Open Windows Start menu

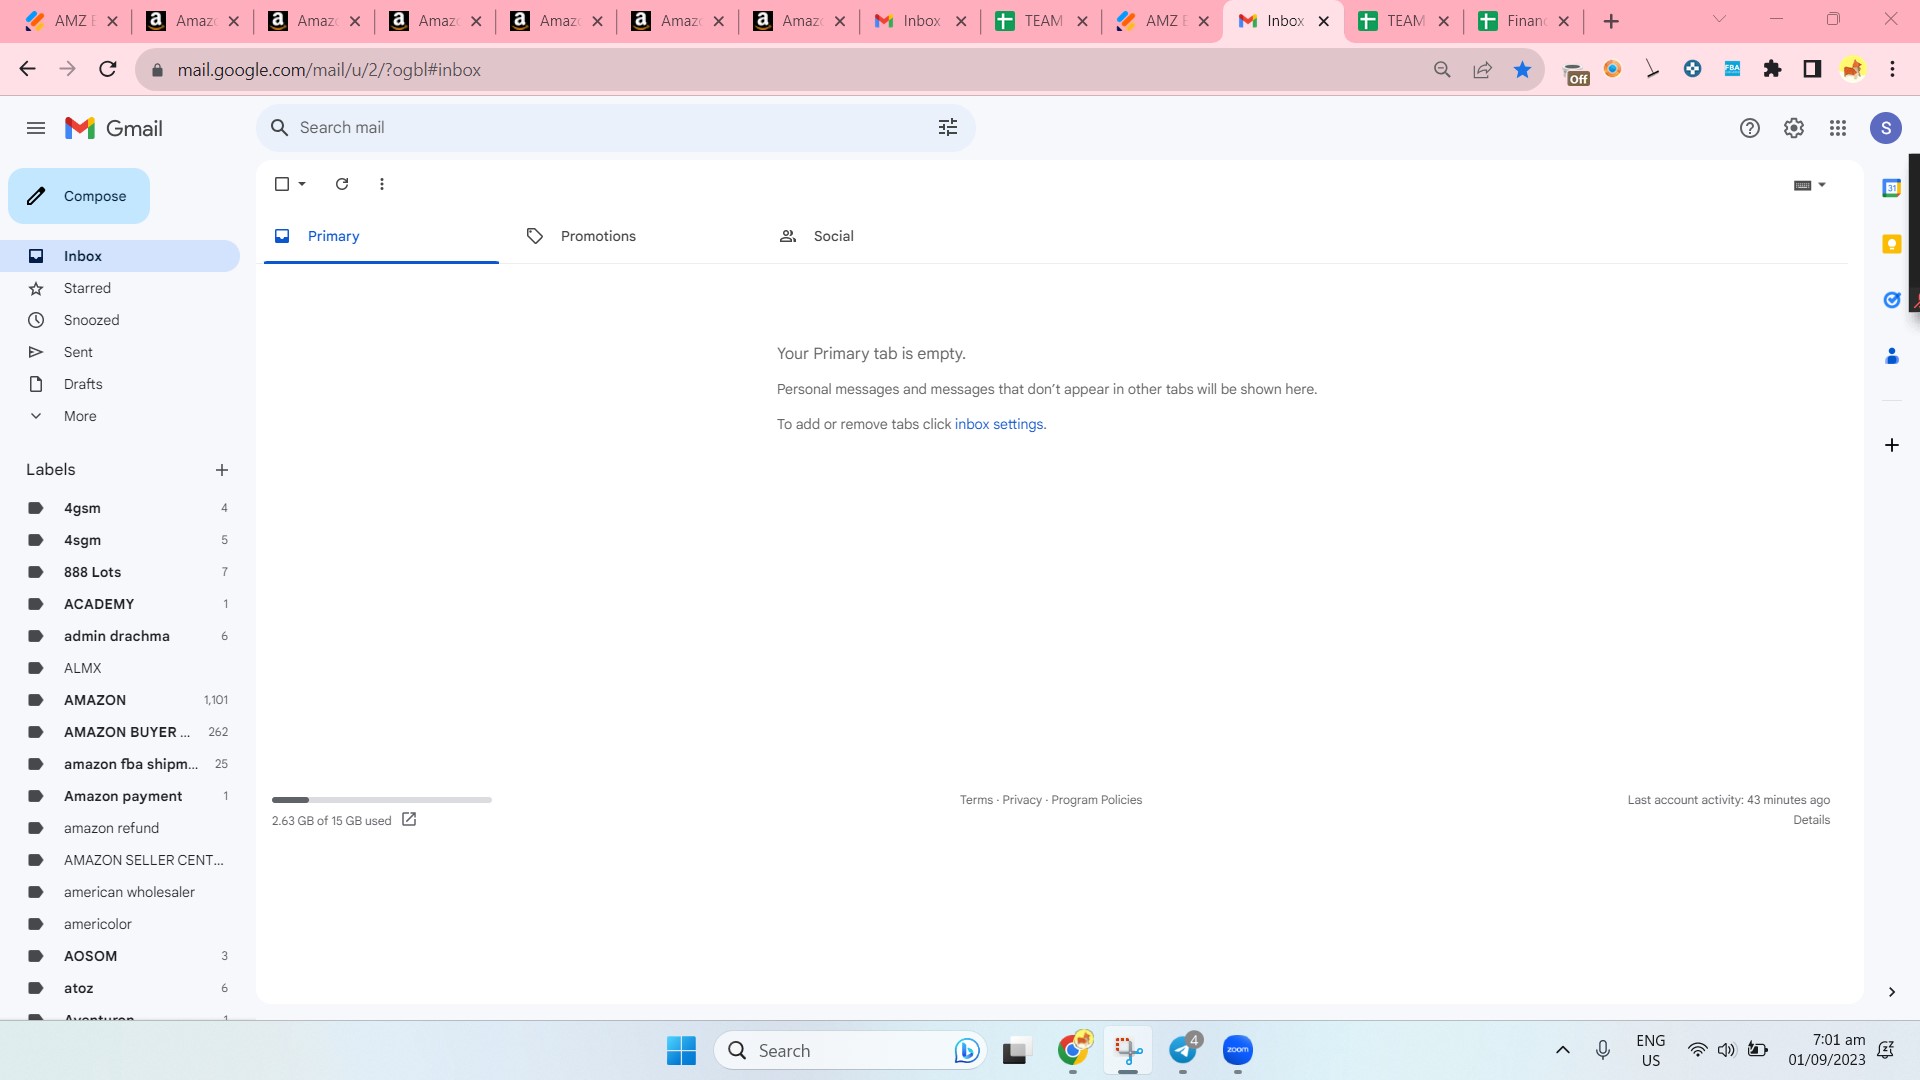point(681,1050)
